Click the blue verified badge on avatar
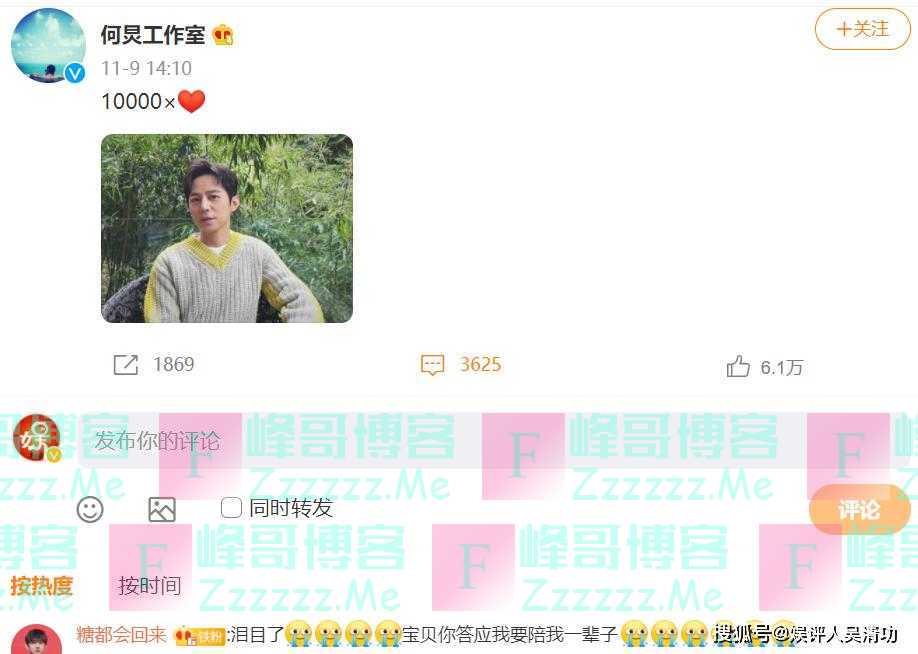 [x=74, y=73]
